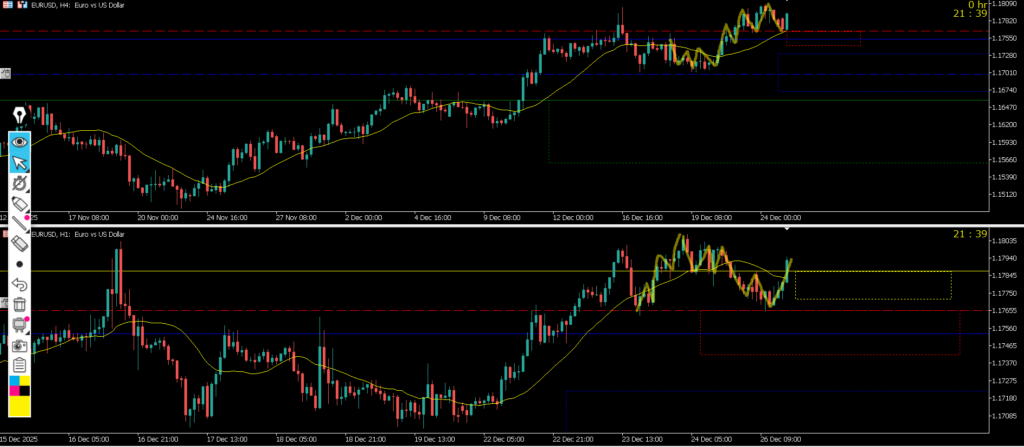Image resolution: width=1024 pixels, height=447 pixels.
Task: Select the pencil drawing tool
Action: [19, 203]
